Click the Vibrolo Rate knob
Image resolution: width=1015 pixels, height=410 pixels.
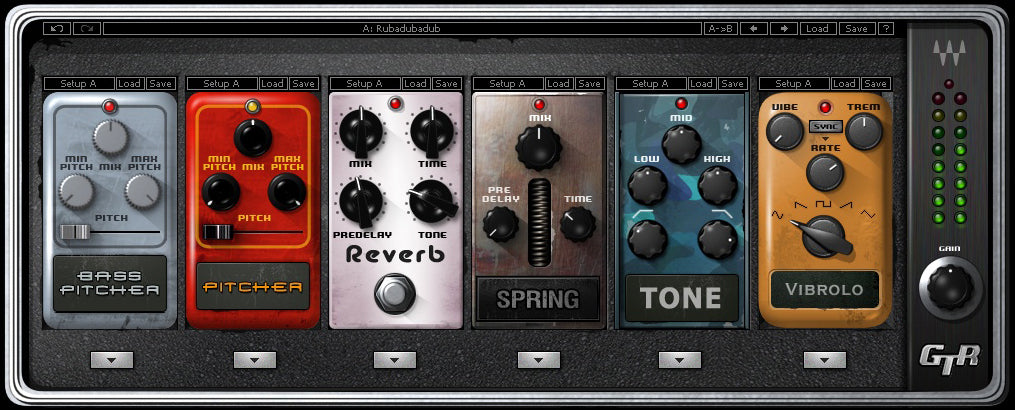pos(825,172)
